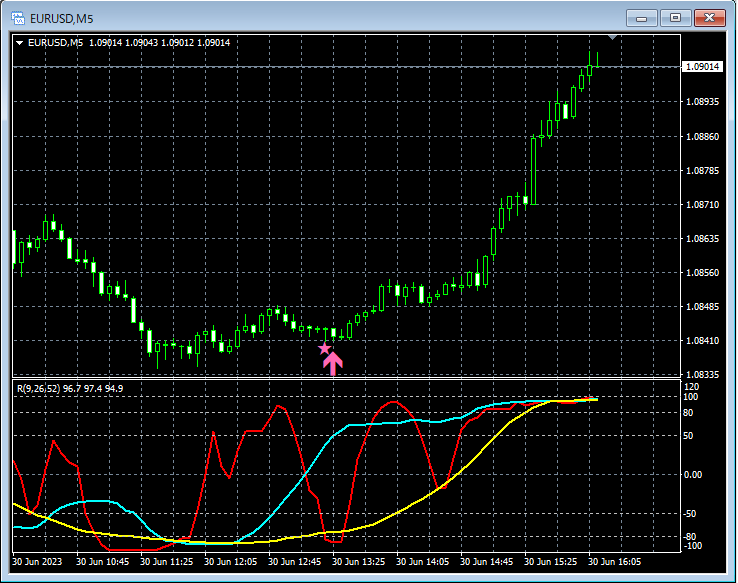Click the 30 Jun 16:05 time label
Image resolution: width=738 pixels, height=583 pixels.
coord(614,562)
